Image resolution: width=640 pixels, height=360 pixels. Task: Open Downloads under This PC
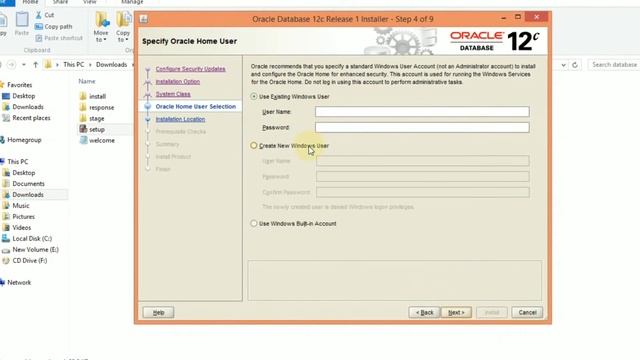pos(27,195)
